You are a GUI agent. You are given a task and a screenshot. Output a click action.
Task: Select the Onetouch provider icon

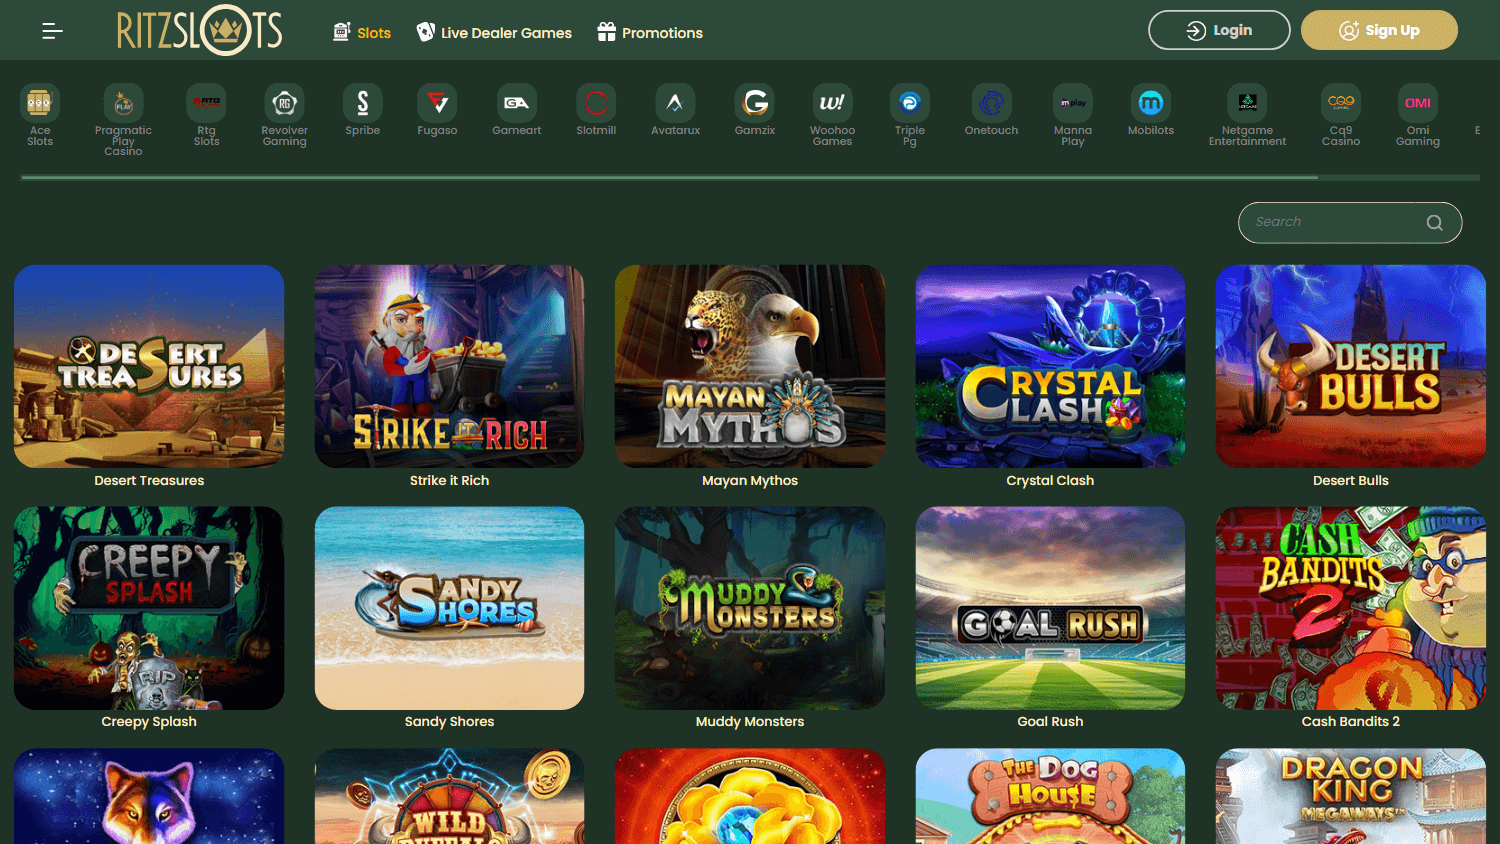[x=991, y=102]
